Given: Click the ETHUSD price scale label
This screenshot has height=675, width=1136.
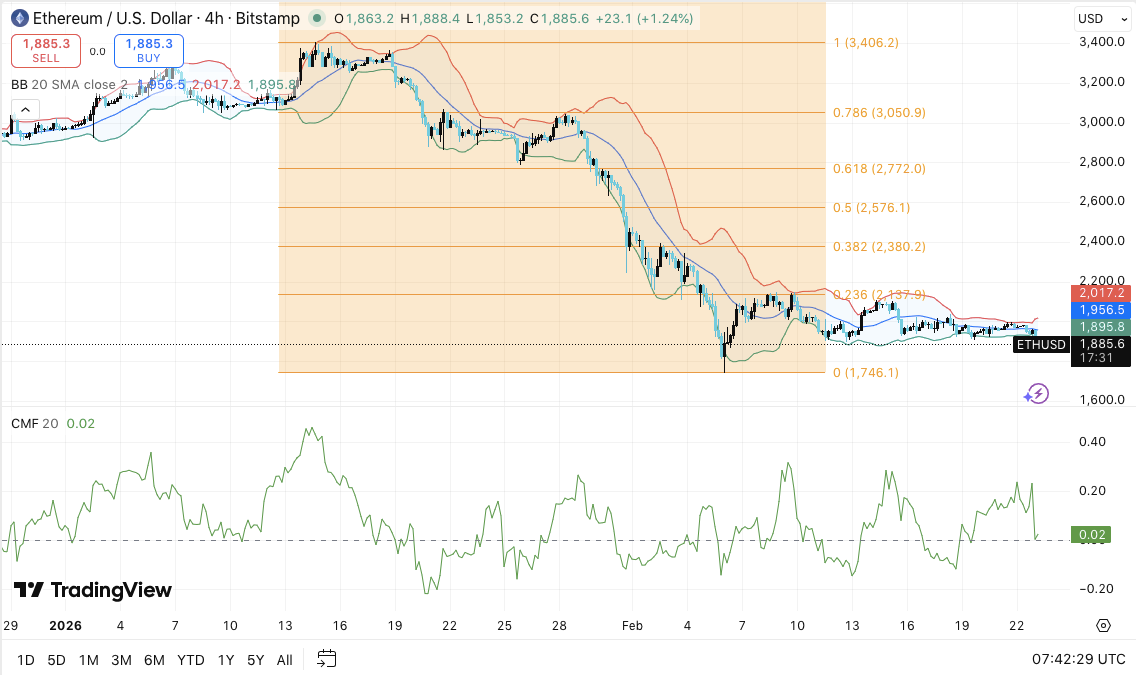Looking at the screenshot, I should coord(1041,345).
